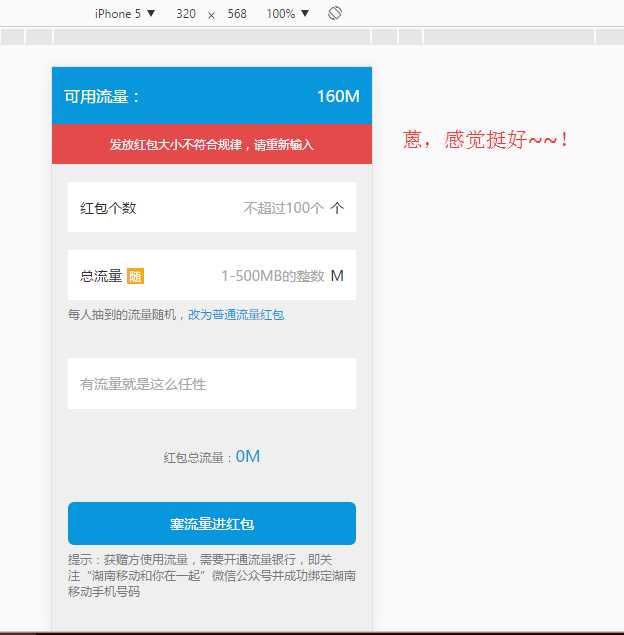Click the 塞流量进红包 button

212,524
